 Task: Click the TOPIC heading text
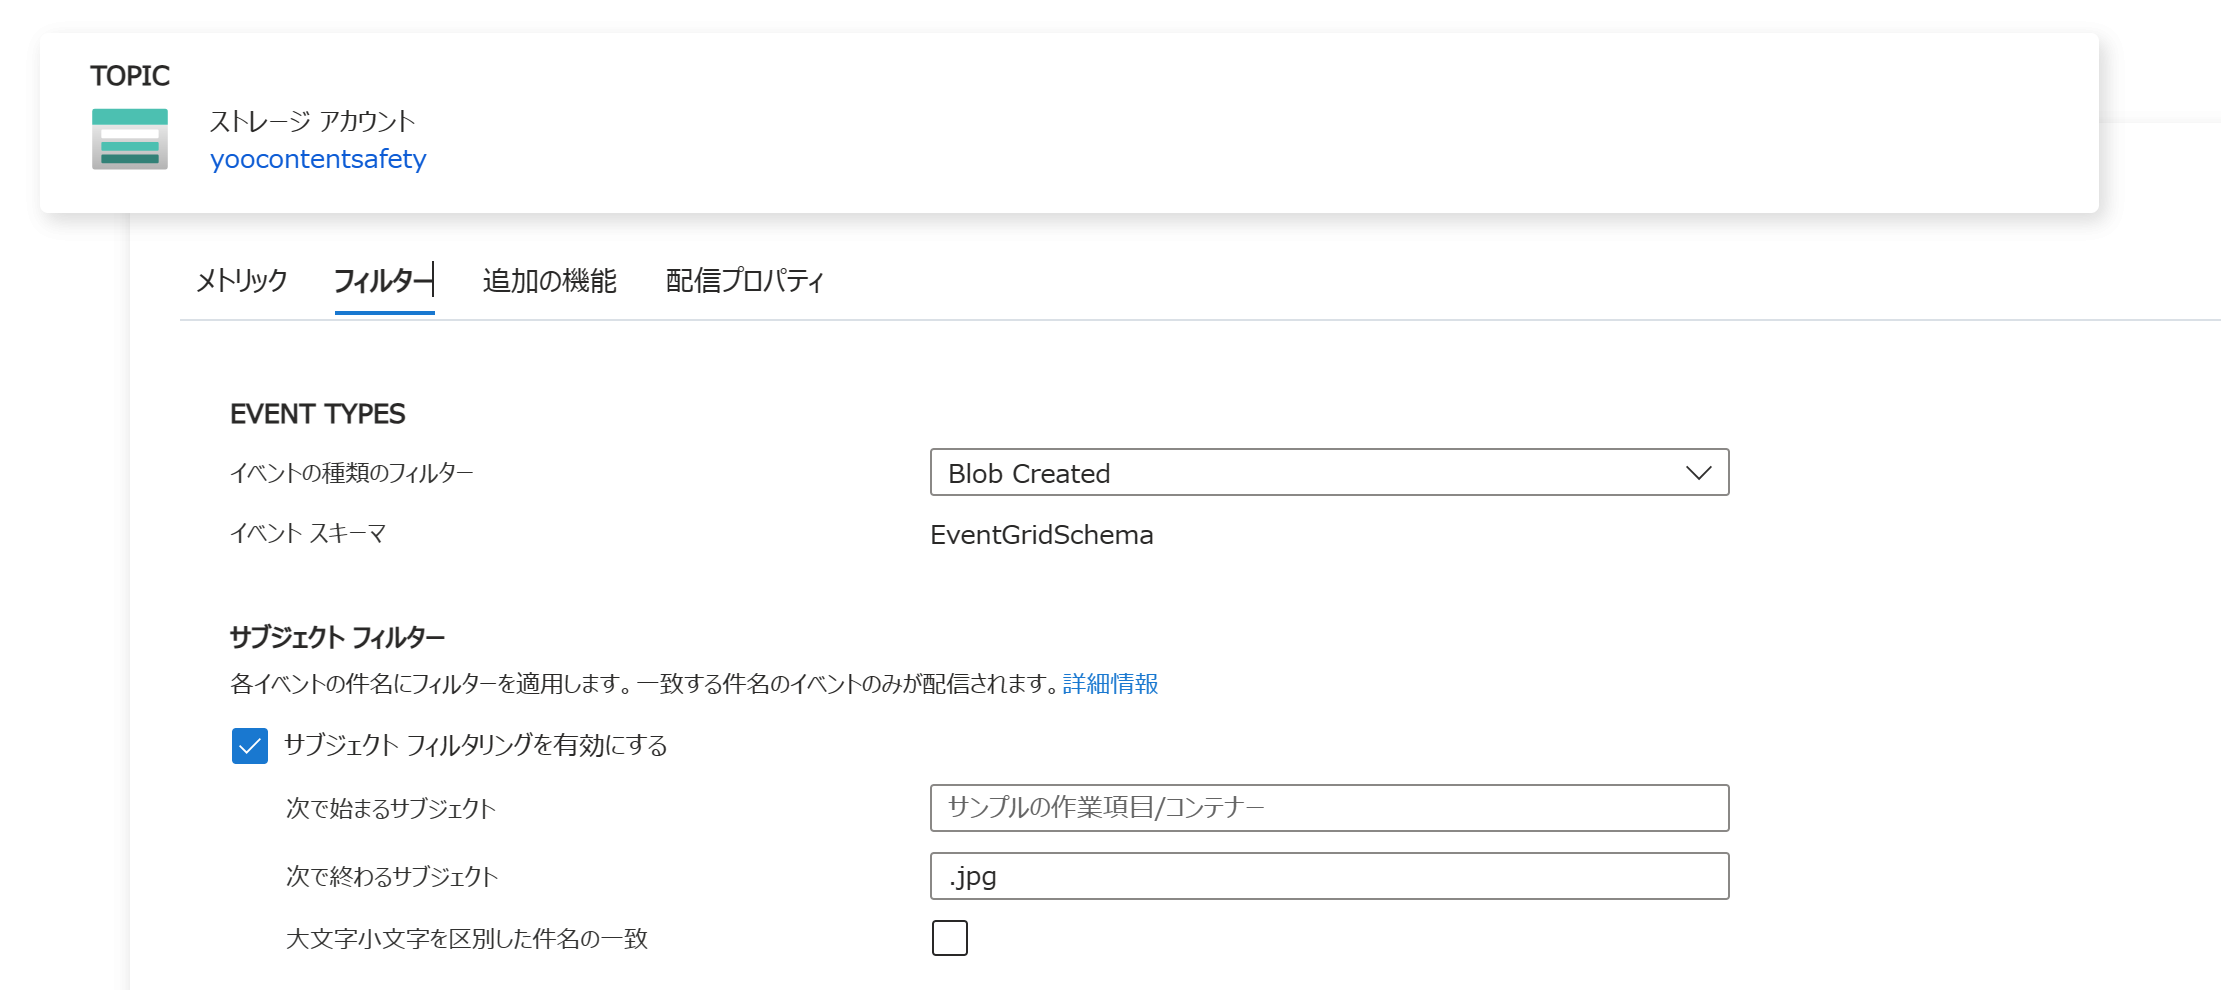pyautogui.click(x=130, y=76)
